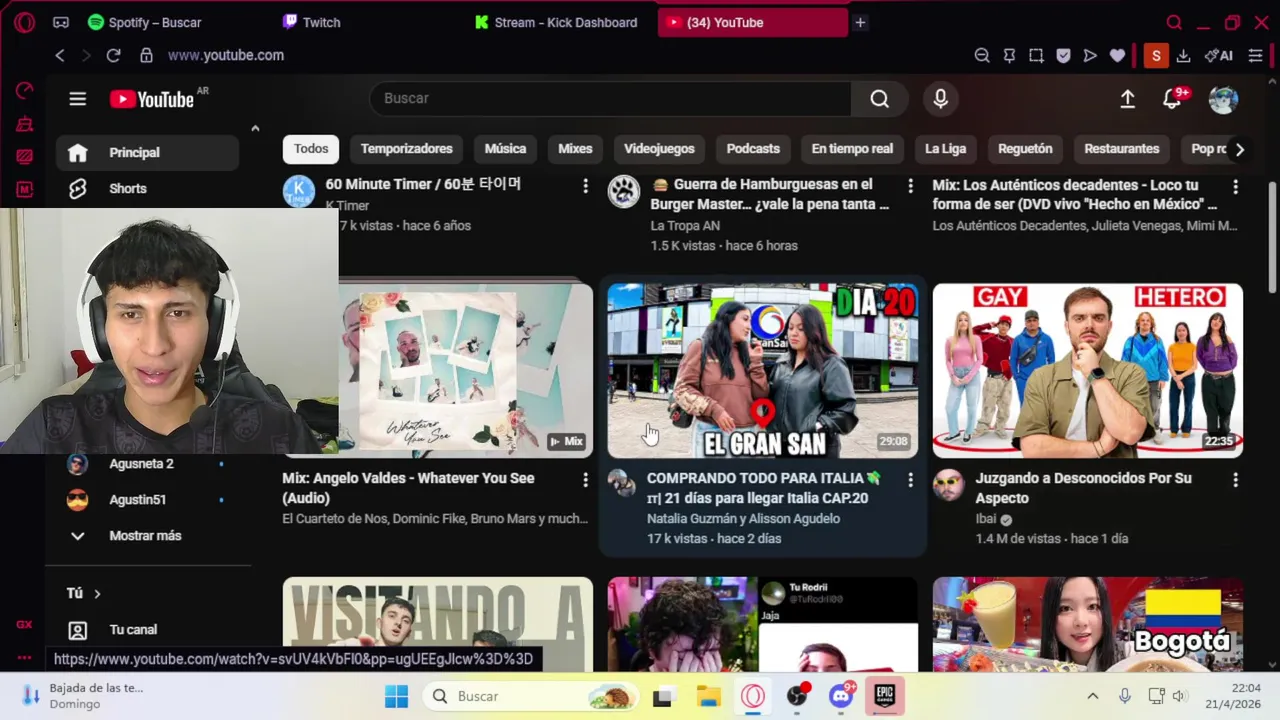Open the Windows Start button
The image size is (1280, 720).
point(396,697)
